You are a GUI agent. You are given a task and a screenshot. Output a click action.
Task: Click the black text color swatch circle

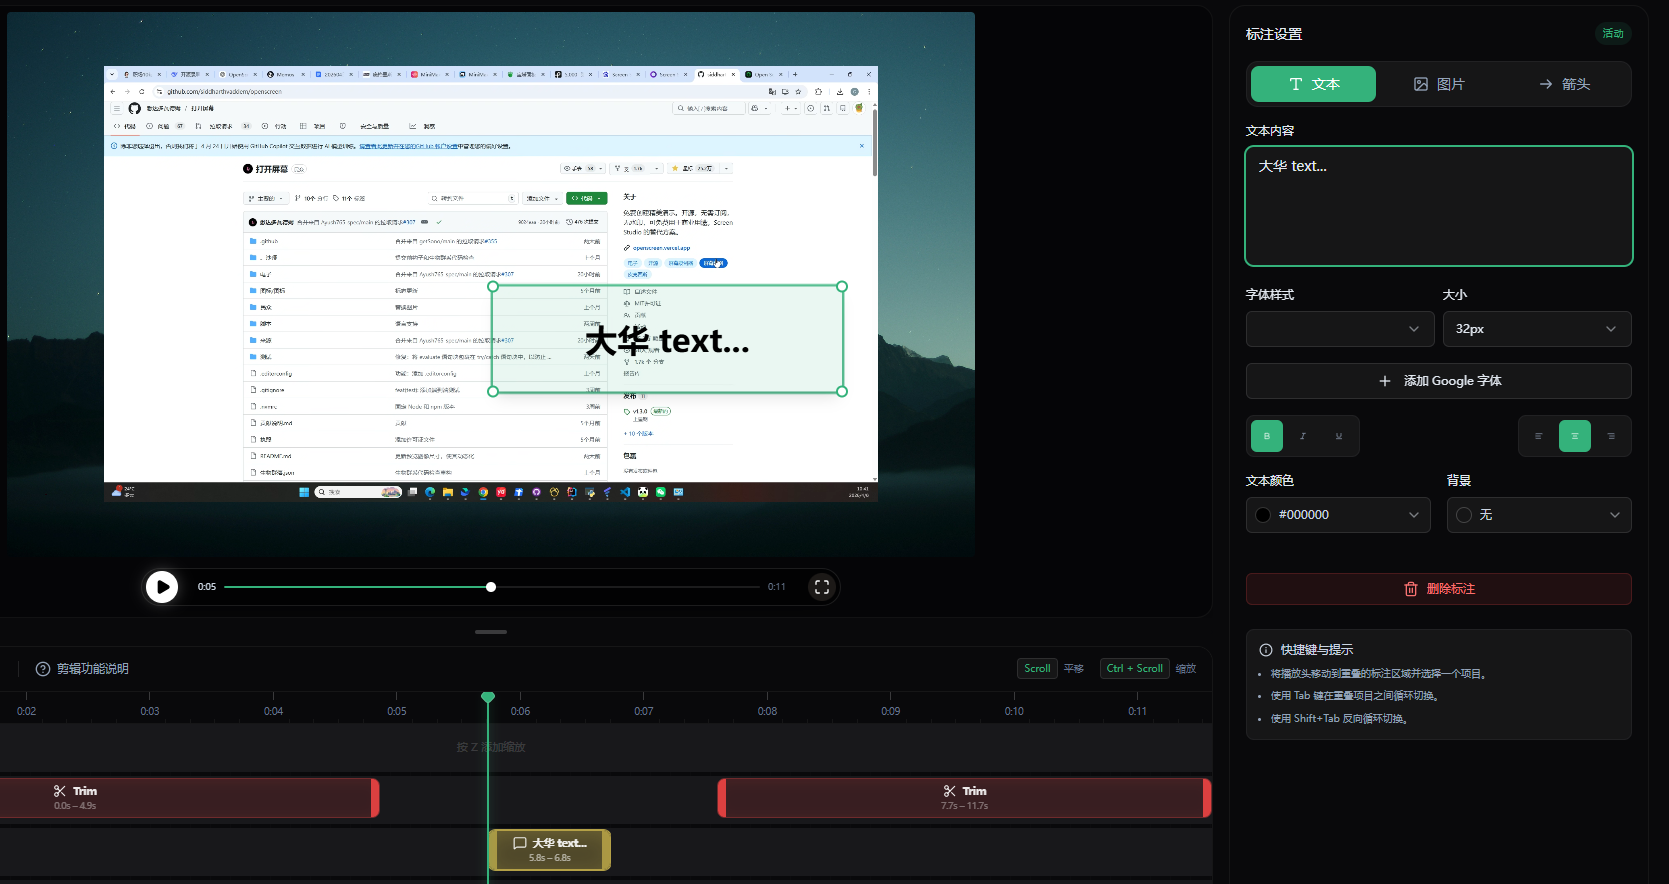tap(1263, 515)
